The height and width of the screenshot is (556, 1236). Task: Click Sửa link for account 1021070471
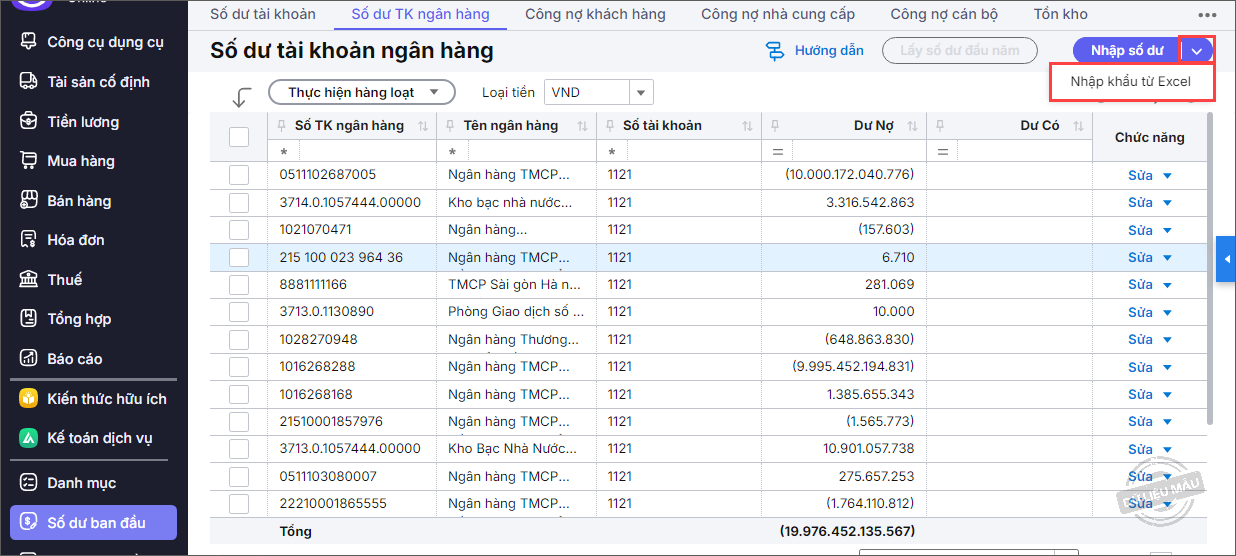pyautogui.click(x=1140, y=230)
